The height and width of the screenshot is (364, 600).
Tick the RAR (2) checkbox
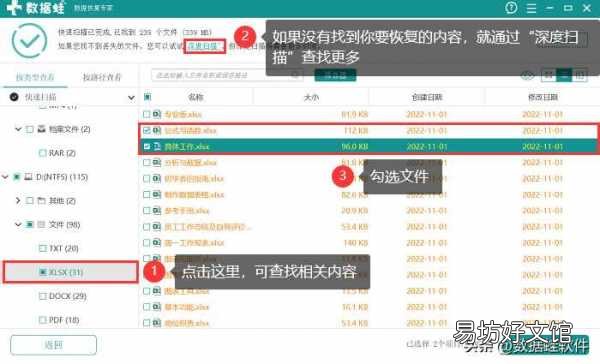(42, 153)
